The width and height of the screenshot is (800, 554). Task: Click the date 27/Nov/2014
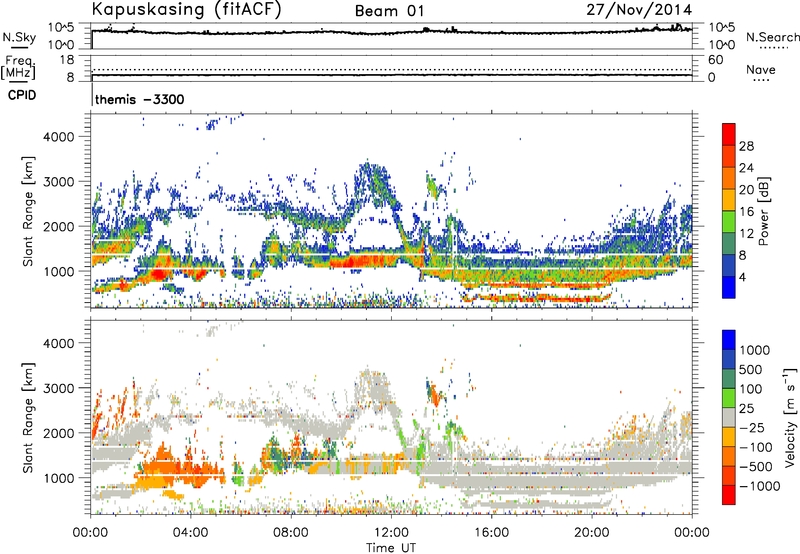coord(639,10)
